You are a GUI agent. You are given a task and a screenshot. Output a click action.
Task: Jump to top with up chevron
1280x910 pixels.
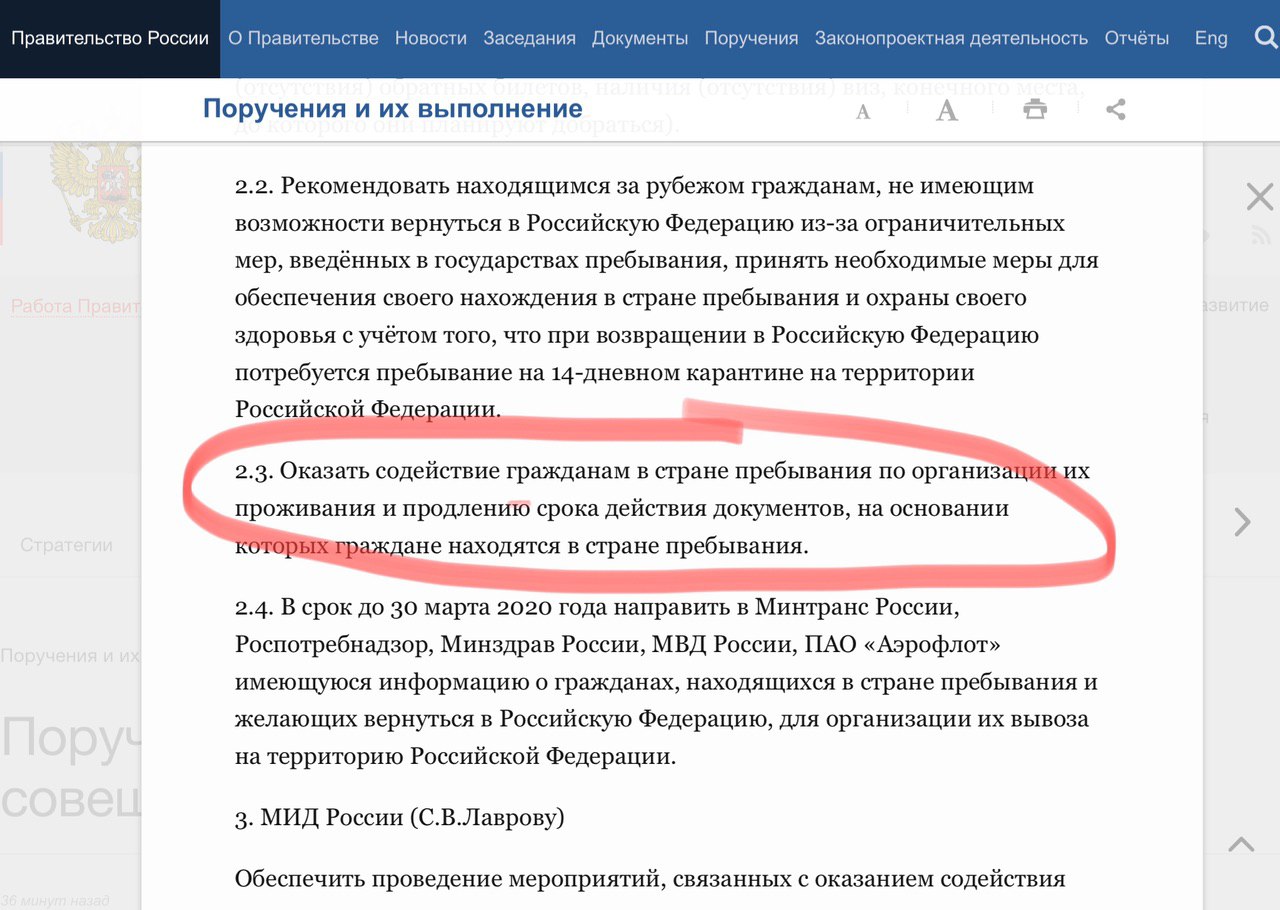(x=1241, y=845)
